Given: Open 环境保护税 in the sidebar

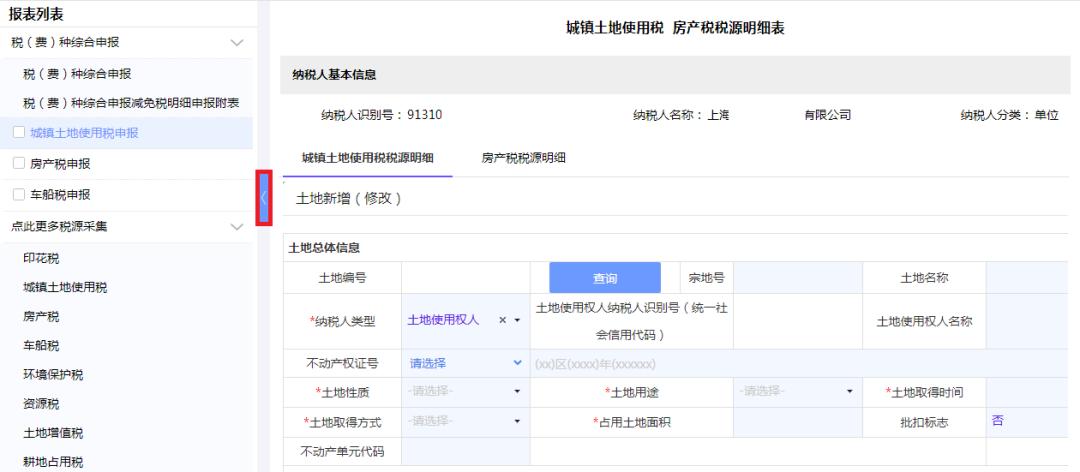Looking at the screenshot, I should (x=54, y=374).
